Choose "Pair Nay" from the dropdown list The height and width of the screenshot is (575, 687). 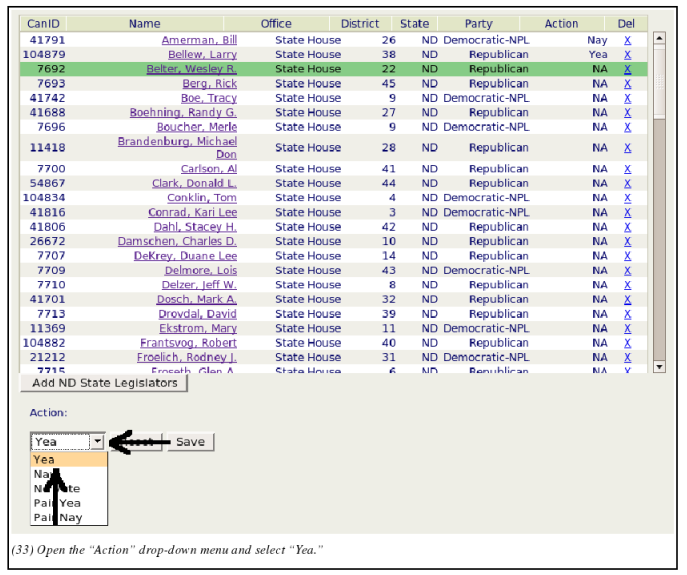click(x=57, y=517)
